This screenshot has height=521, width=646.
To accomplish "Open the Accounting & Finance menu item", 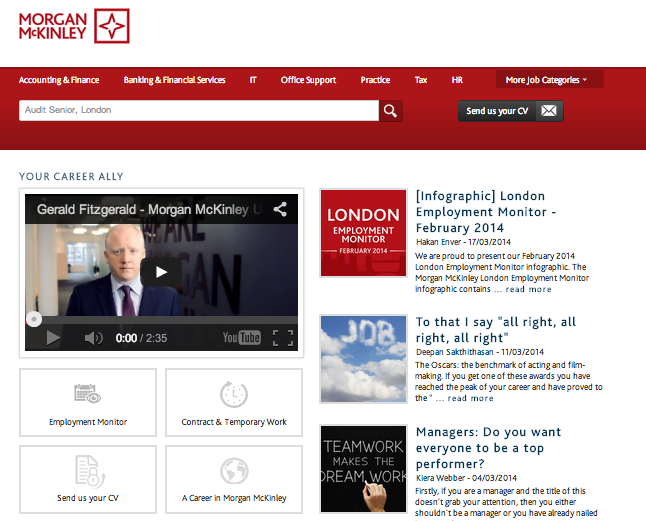I will click(x=59, y=80).
